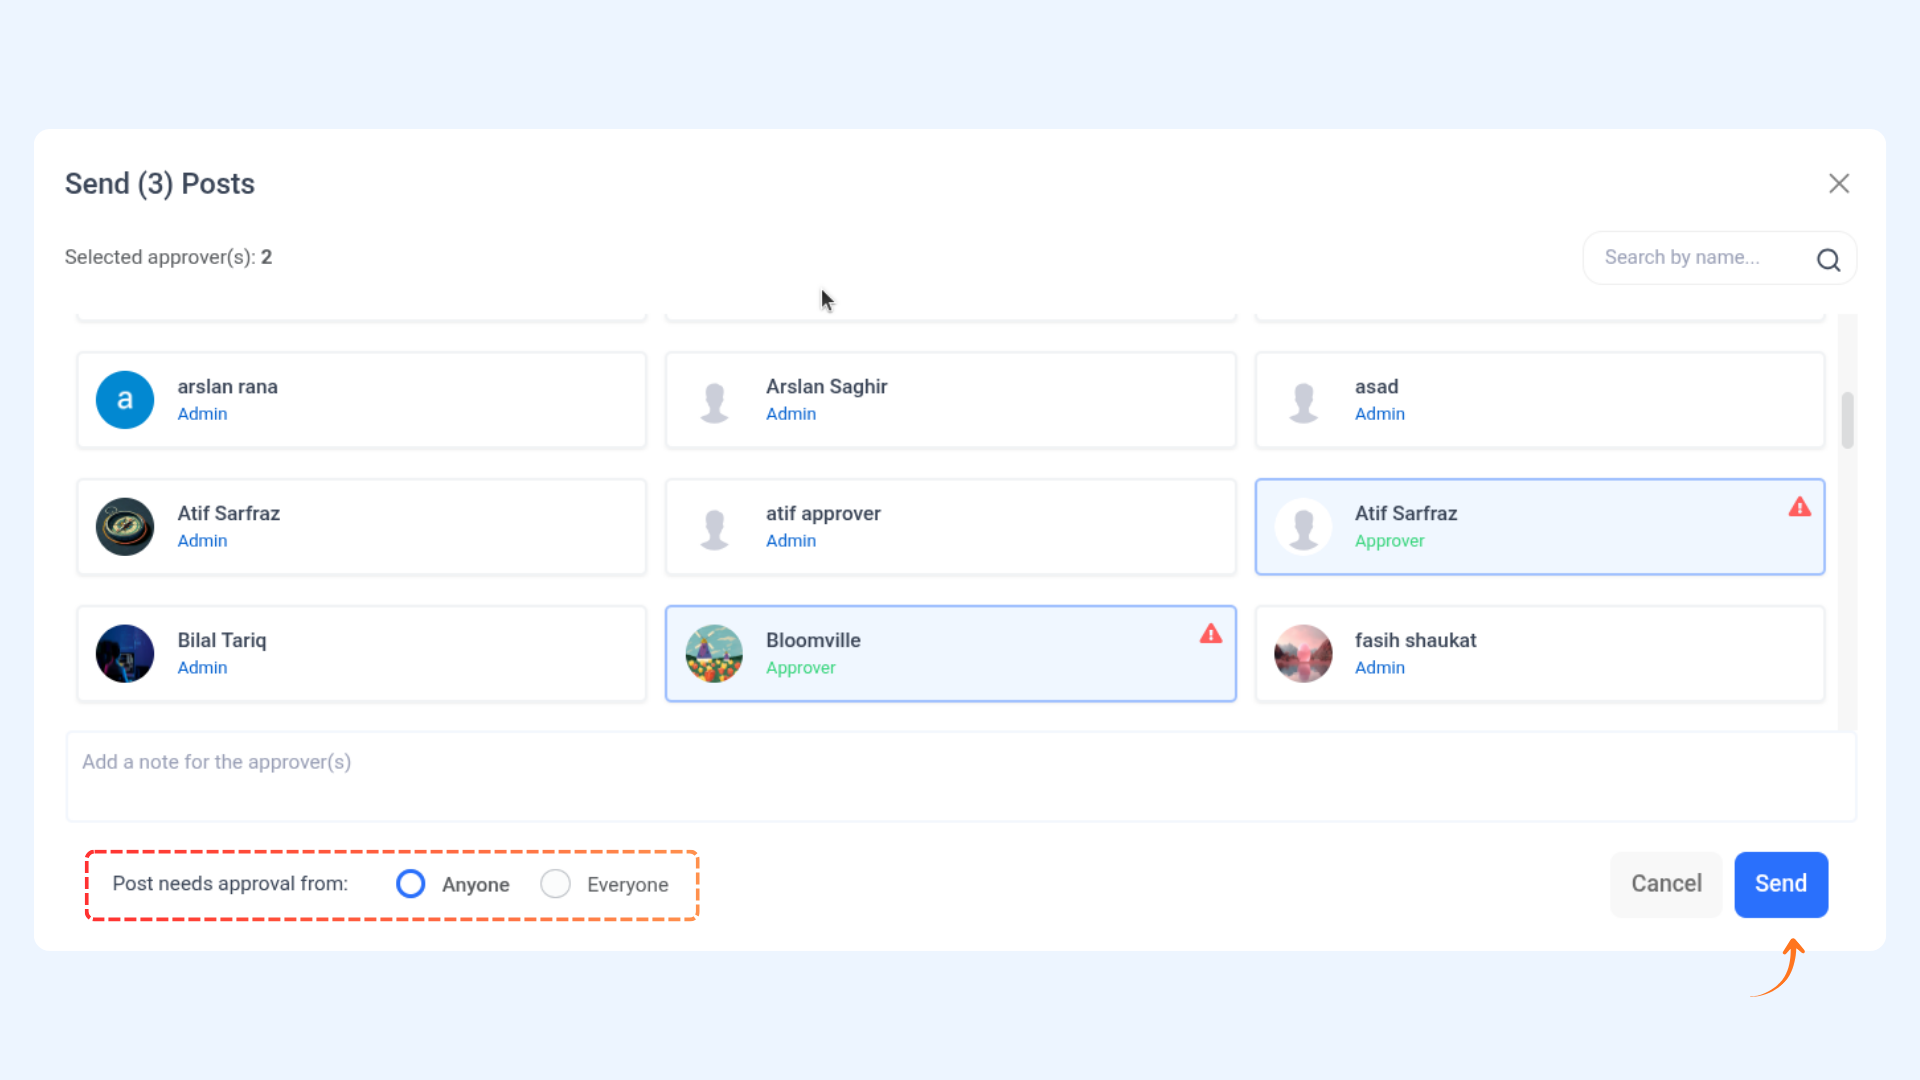Click the search magnifier icon

[1828, 260]
